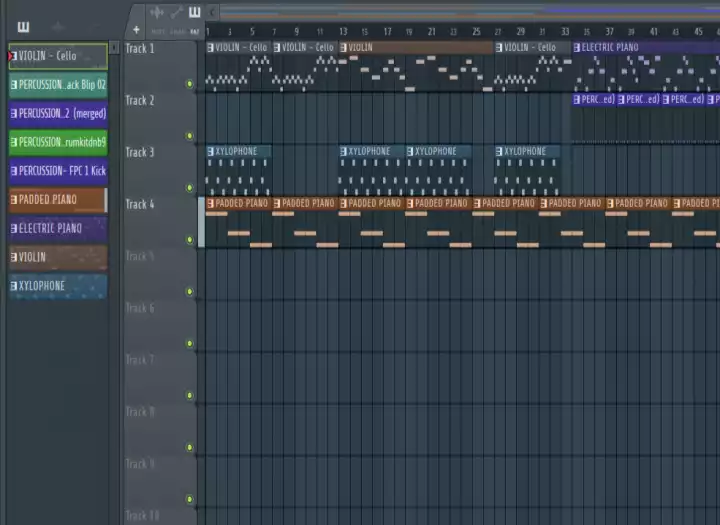The height and width of the screenshot is (525, 720).
Task: Click the playlist overview scrollbar at the top
Action: tap(470, 12)
